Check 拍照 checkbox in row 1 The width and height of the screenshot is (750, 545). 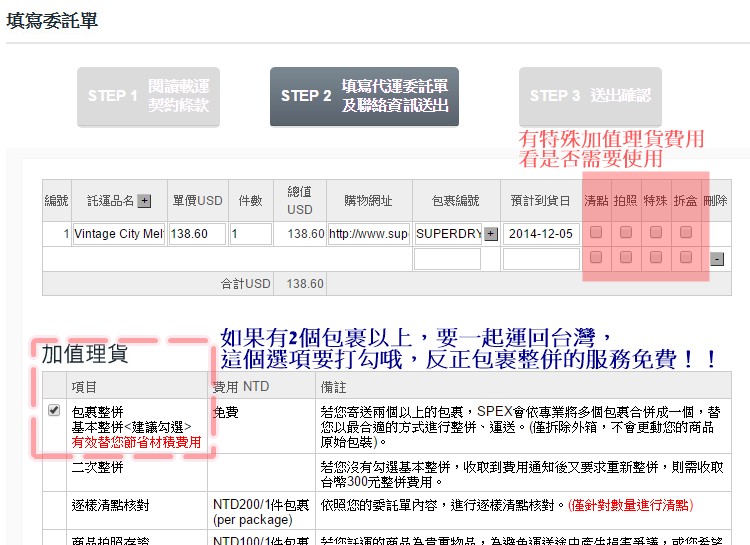[x=626, y=232]
